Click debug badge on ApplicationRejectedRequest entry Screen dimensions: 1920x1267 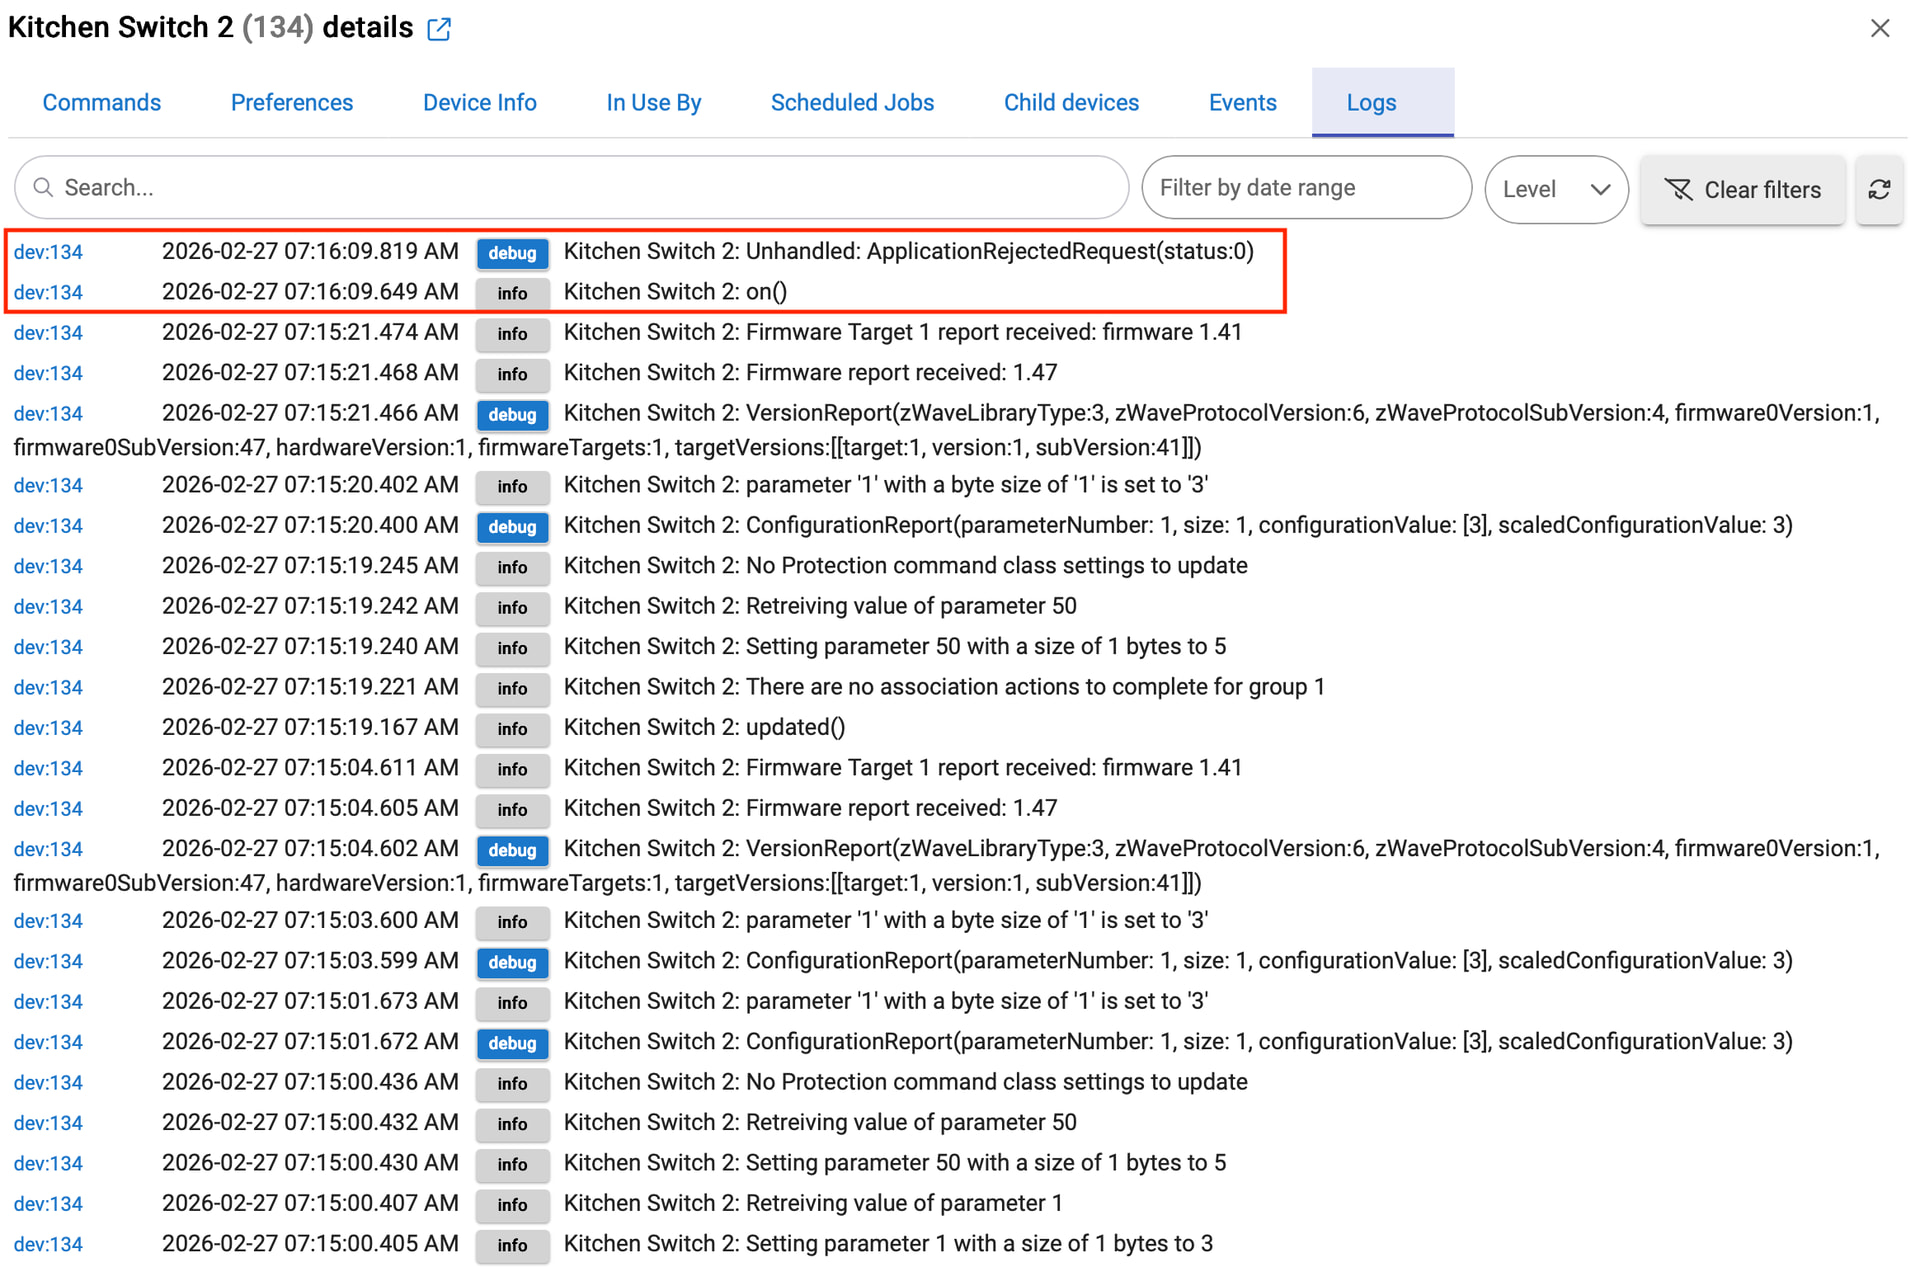tap(512, 253)
